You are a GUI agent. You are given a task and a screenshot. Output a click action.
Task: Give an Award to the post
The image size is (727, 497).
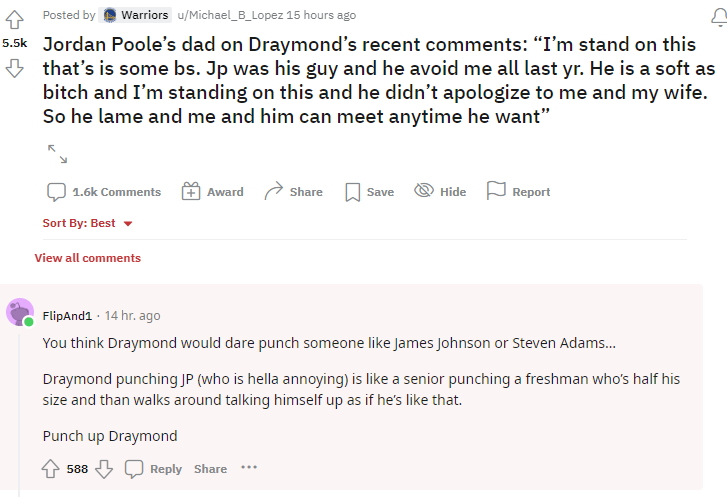212,192
